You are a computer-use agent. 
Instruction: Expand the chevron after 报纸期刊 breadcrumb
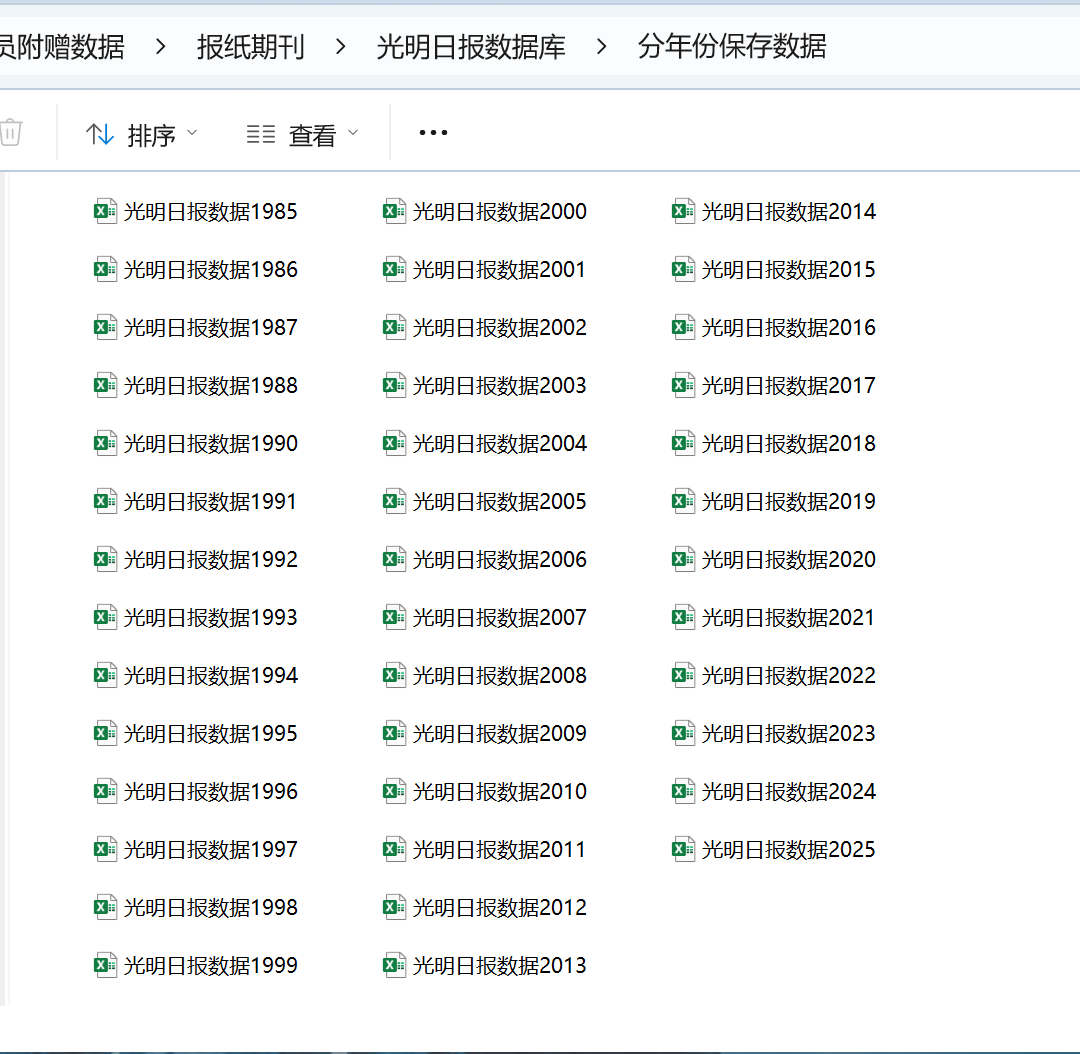pos(340,47)
